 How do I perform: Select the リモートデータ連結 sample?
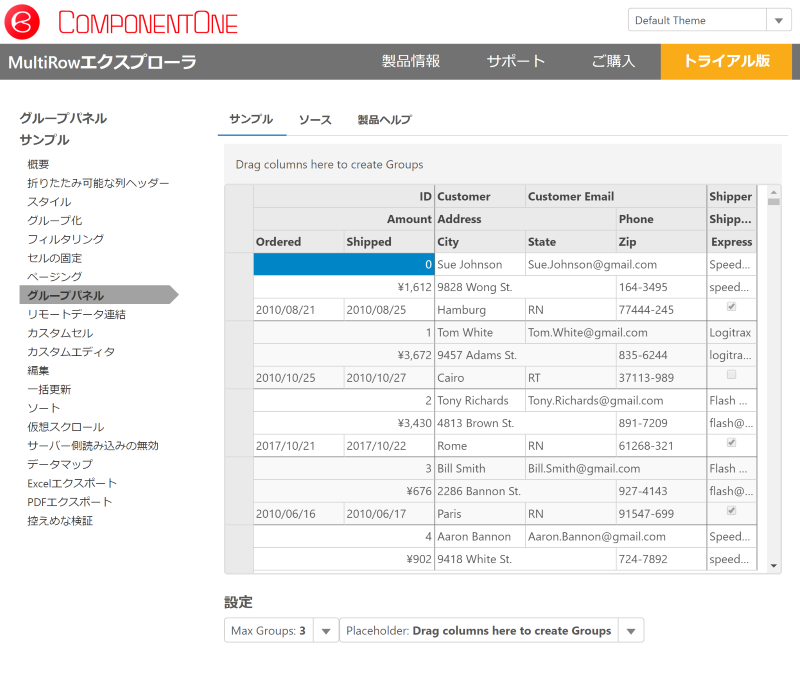coord(77,314)
